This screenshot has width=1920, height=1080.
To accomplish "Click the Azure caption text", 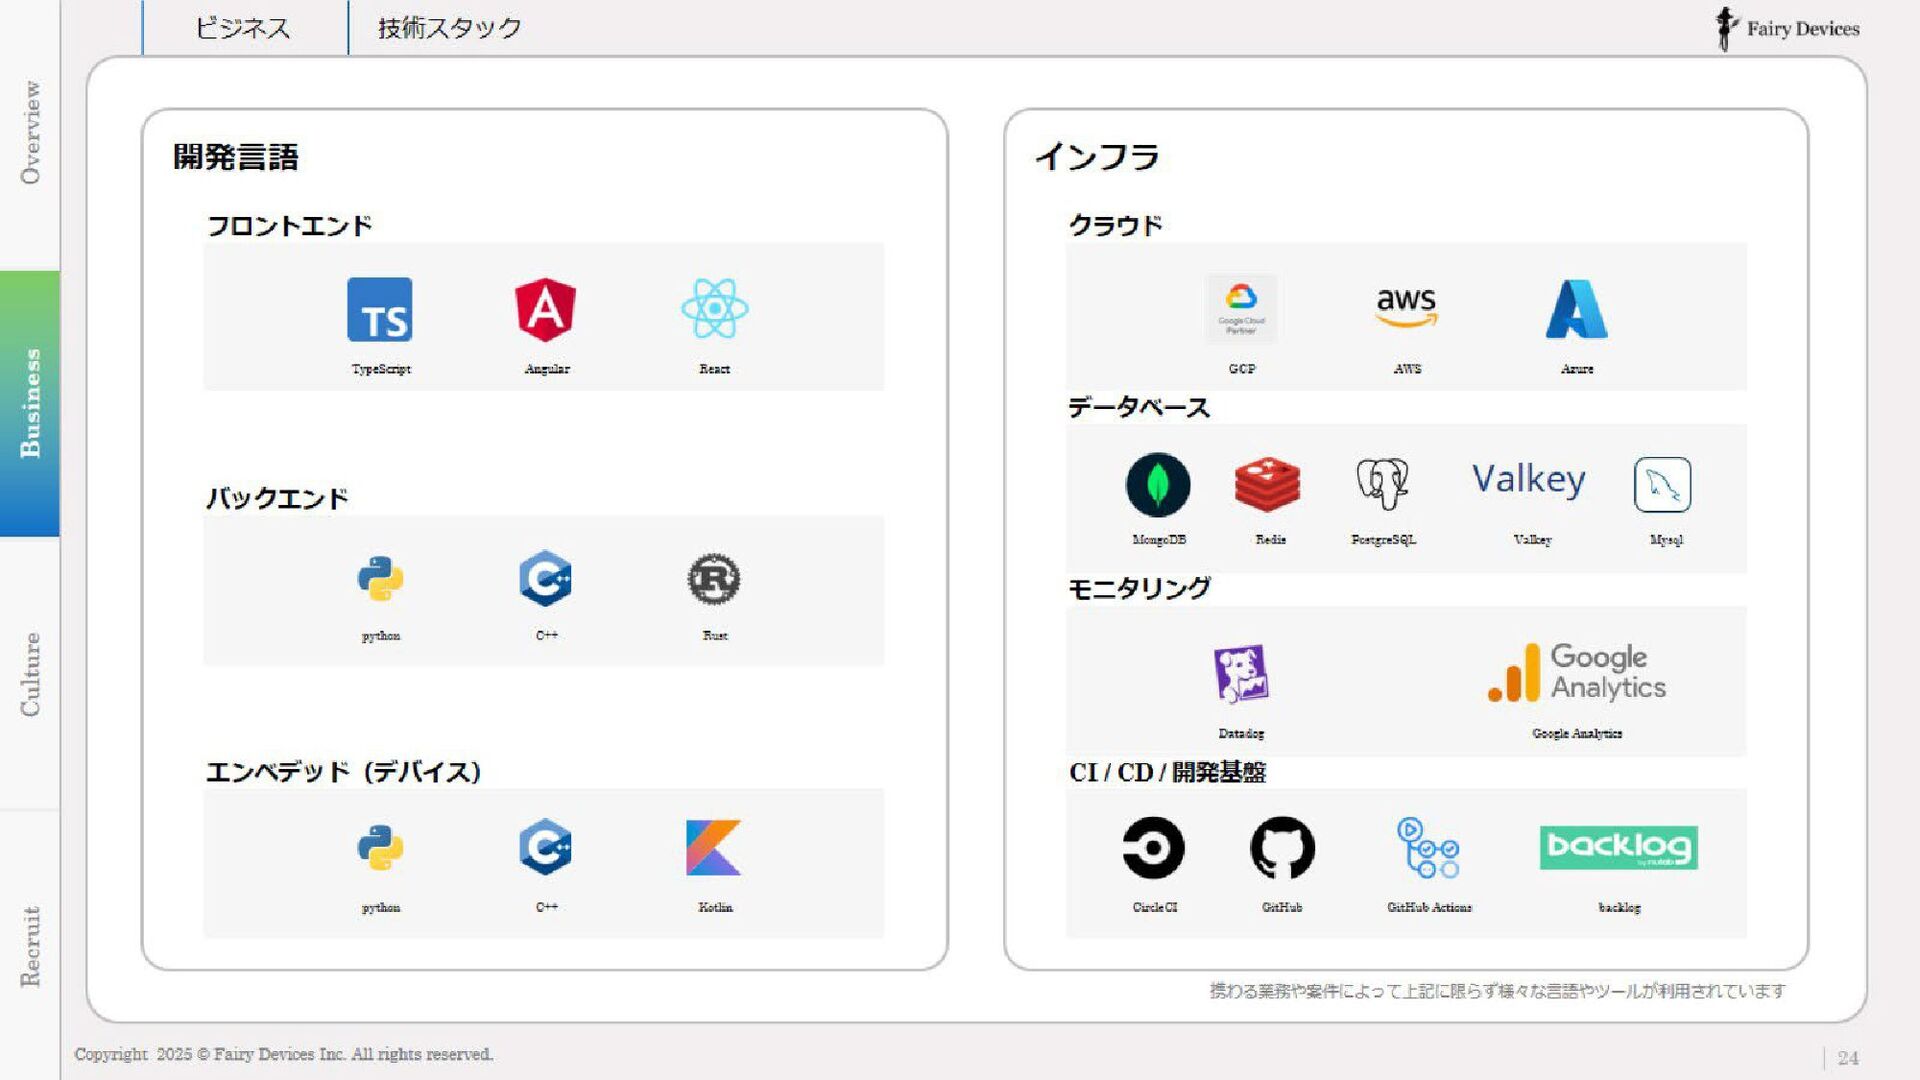I will click(1577, 369).
